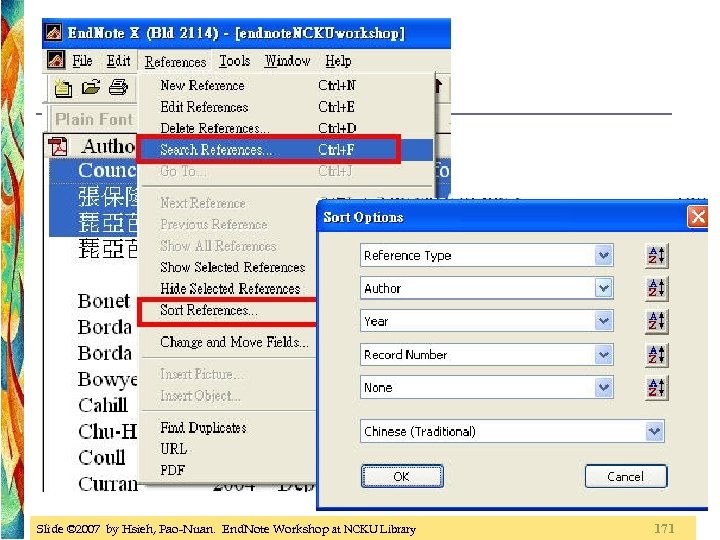
Task: Open the Author sort field dropdown
Action: [603, 288]
